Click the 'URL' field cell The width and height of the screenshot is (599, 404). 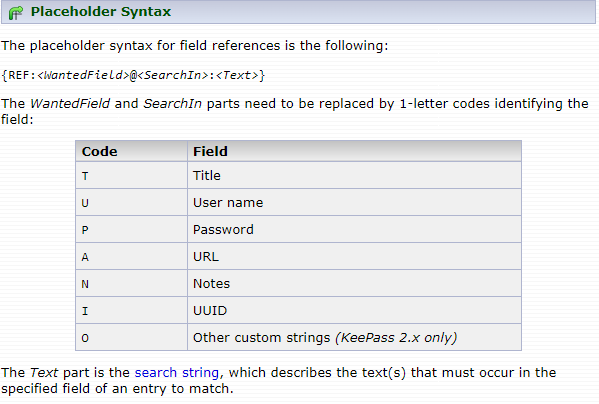354,257
